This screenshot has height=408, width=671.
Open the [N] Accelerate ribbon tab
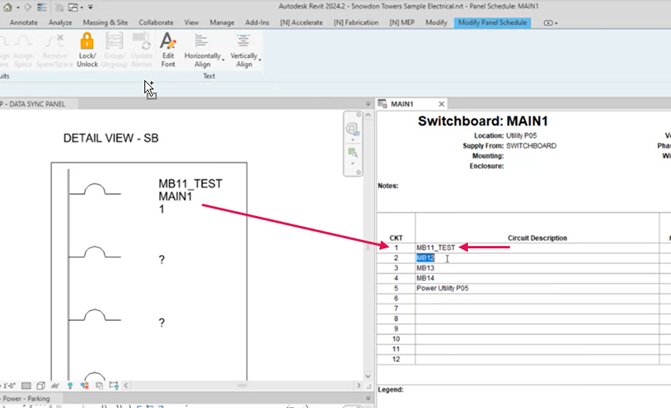(301, 22)
